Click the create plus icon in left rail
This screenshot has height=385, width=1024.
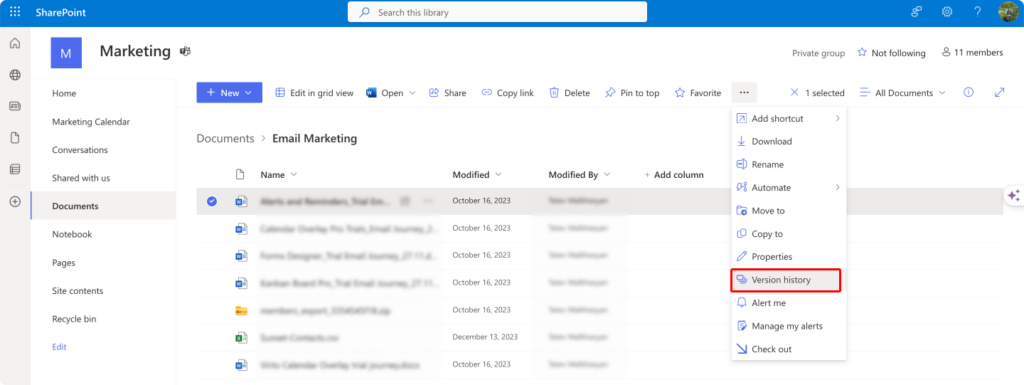(x=15, y=202)
